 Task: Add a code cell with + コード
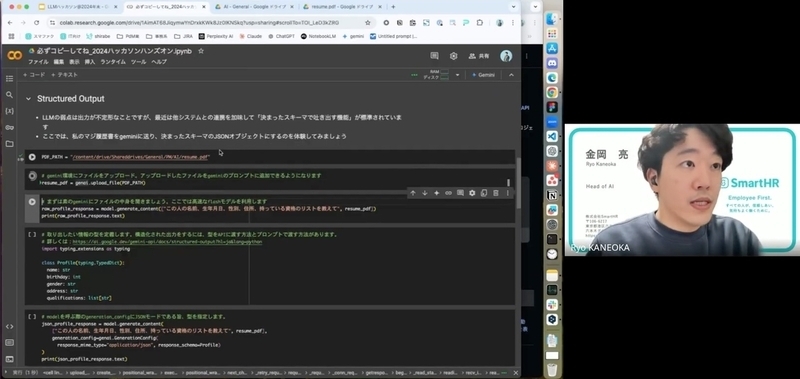[34, 75]
